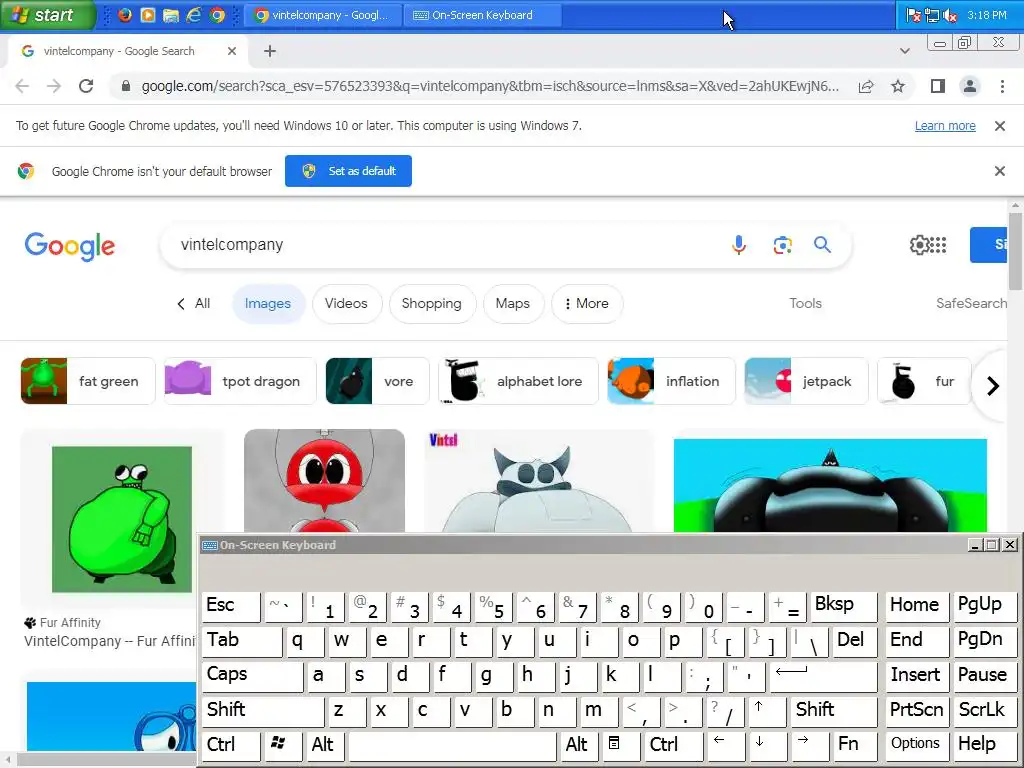
Task: Open the Google apps grid icon
Action: coord(938,245)
